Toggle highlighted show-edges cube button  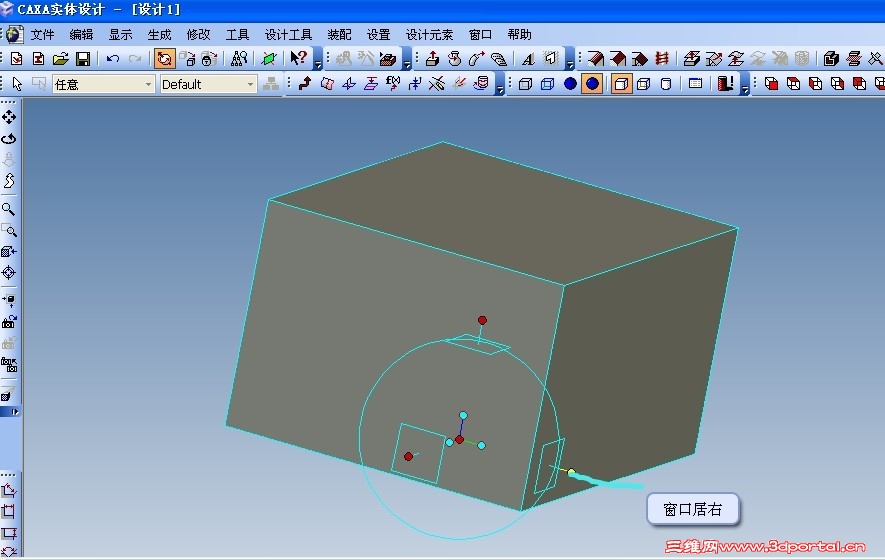click(621, 84)
